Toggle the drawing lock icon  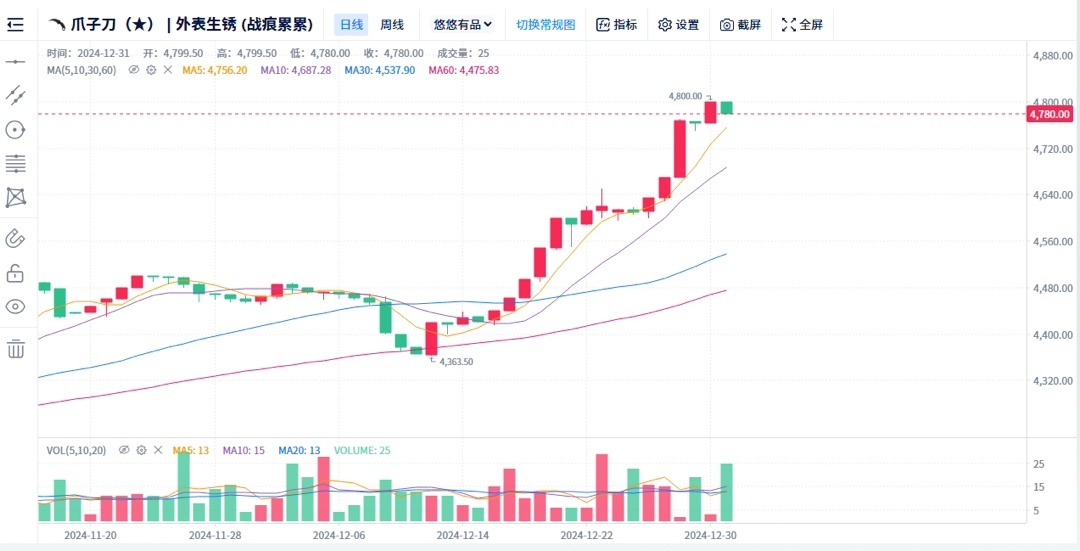[x=15, y=272]
